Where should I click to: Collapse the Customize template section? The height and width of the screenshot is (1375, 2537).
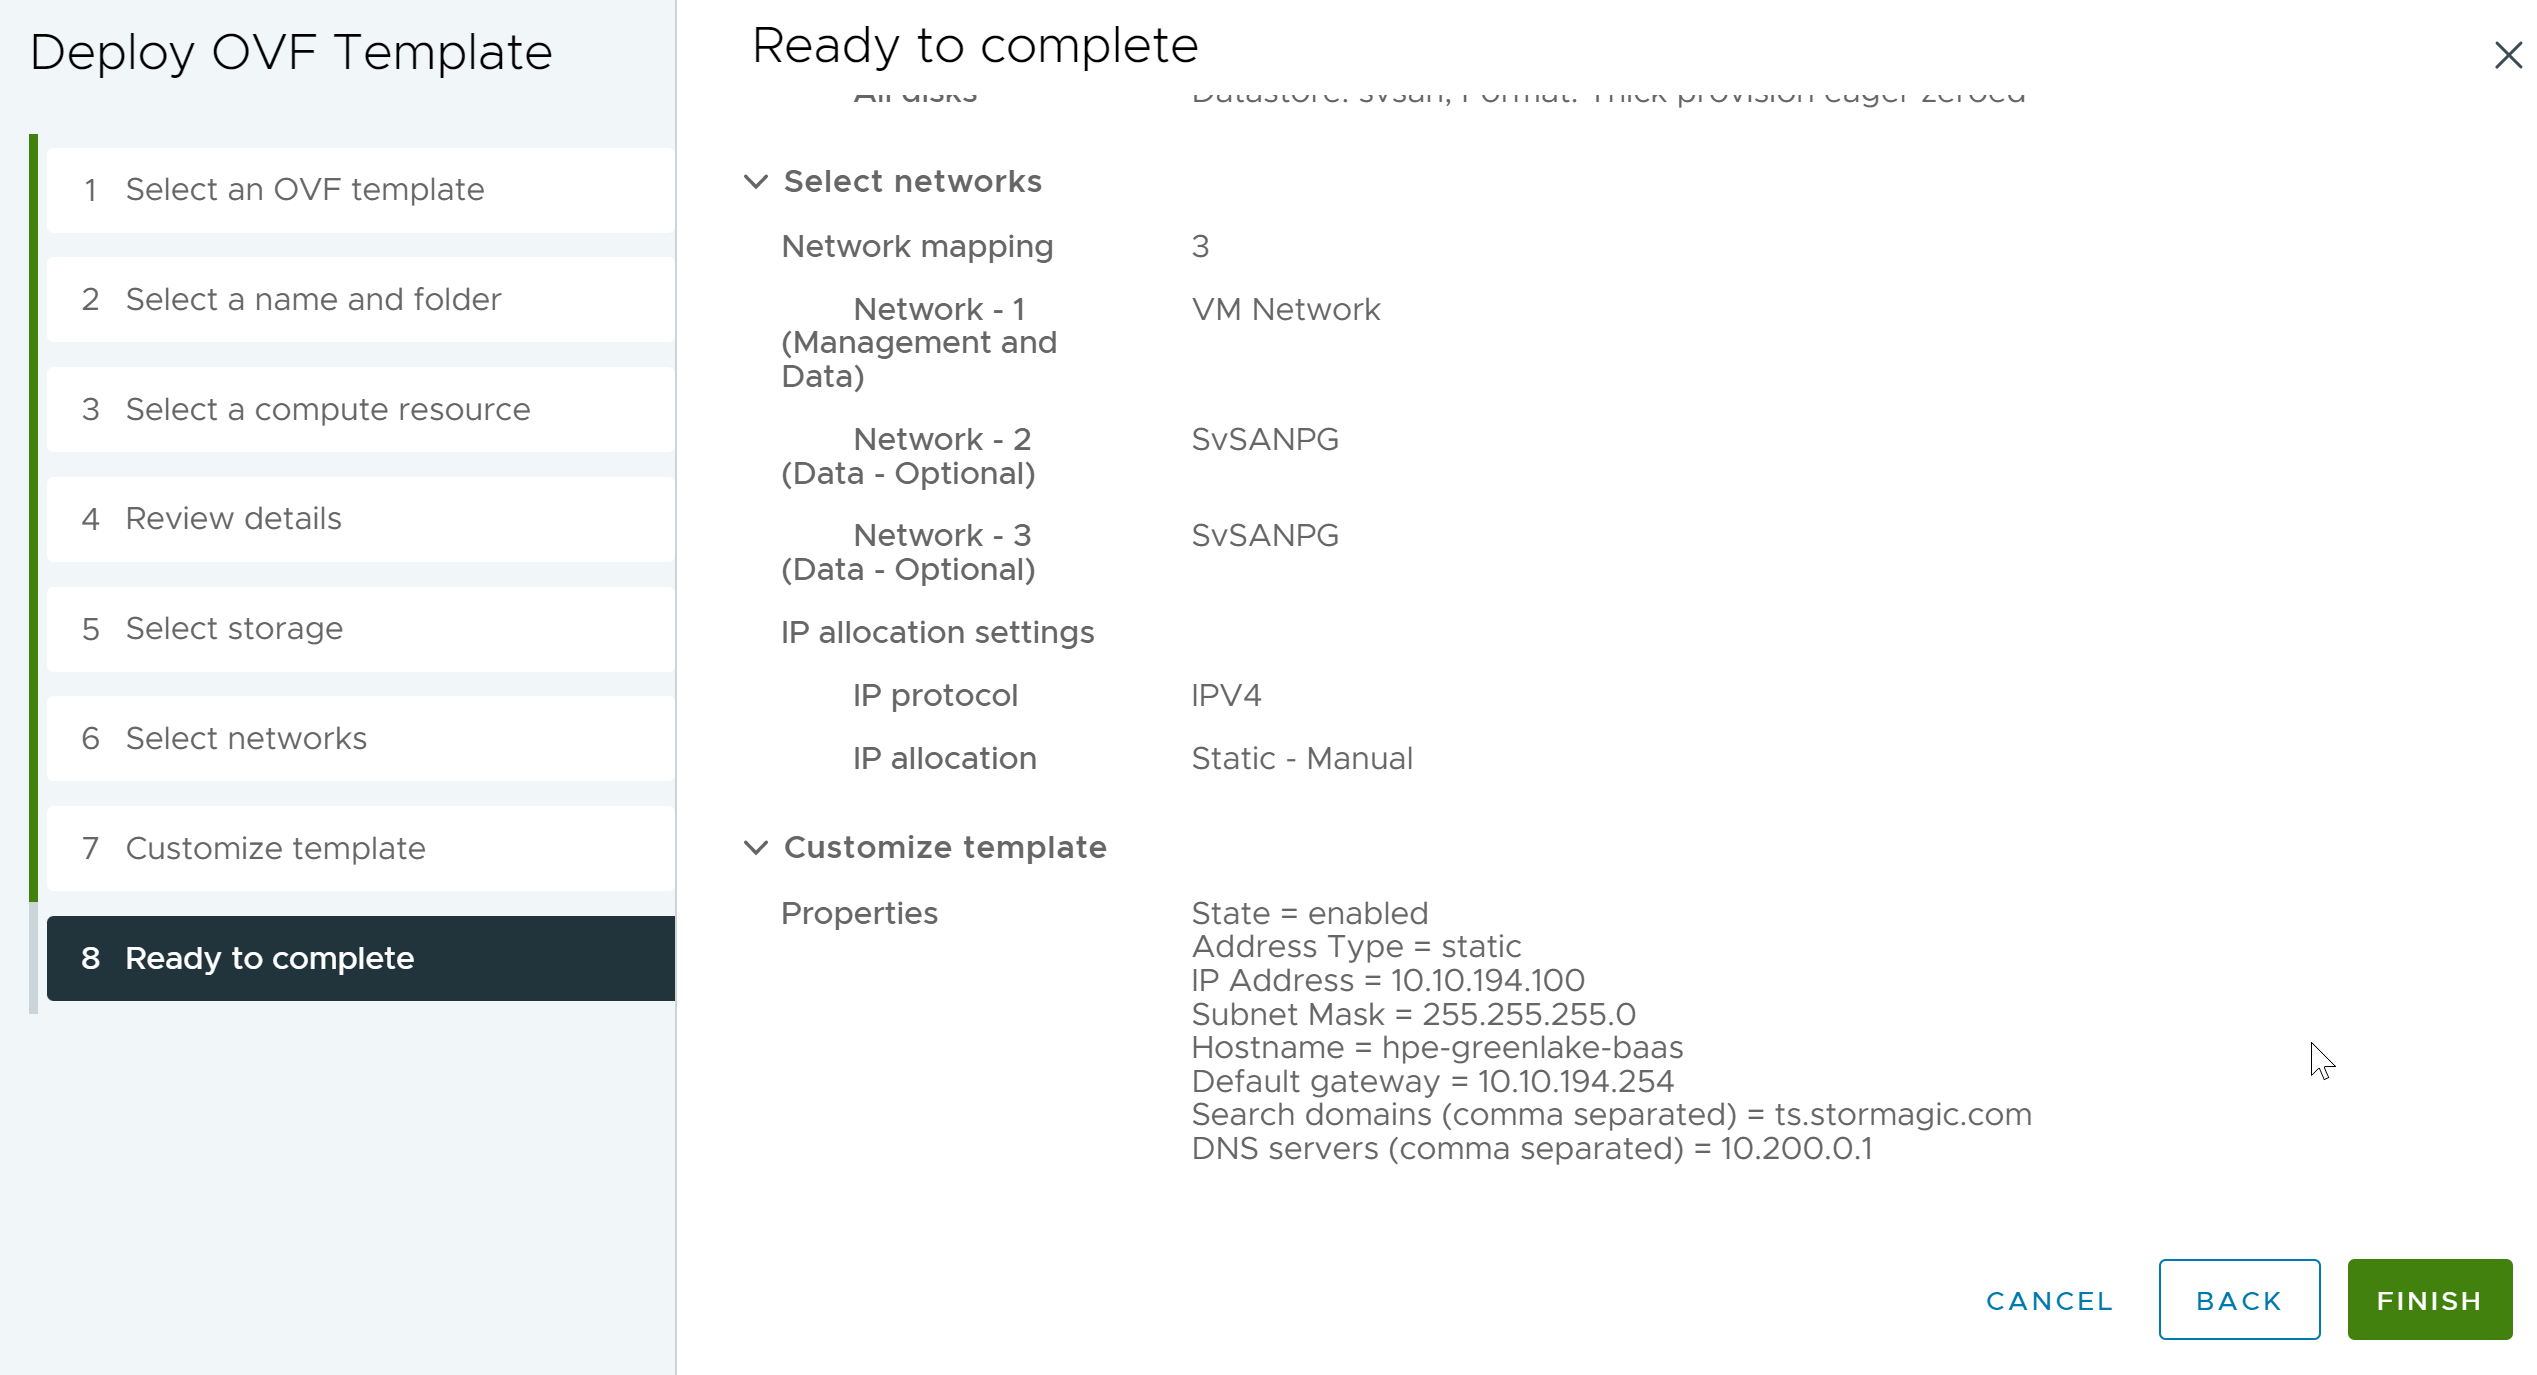(x=756, y=848)
